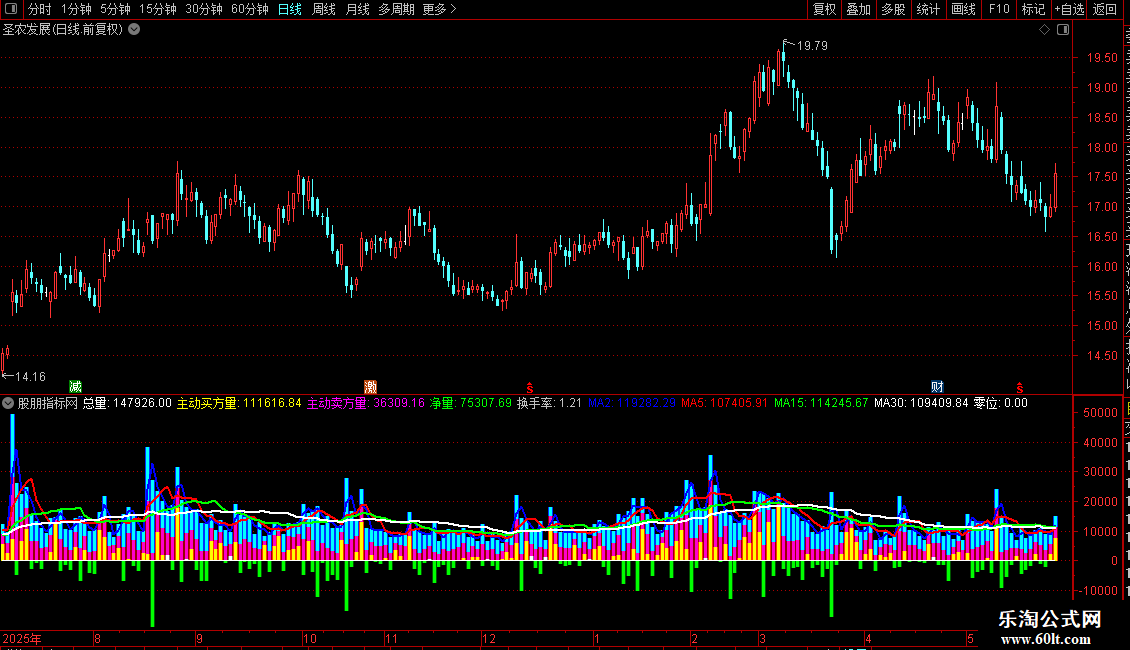Click month 2 on the time axis
1130x650 pixels.
694,638
